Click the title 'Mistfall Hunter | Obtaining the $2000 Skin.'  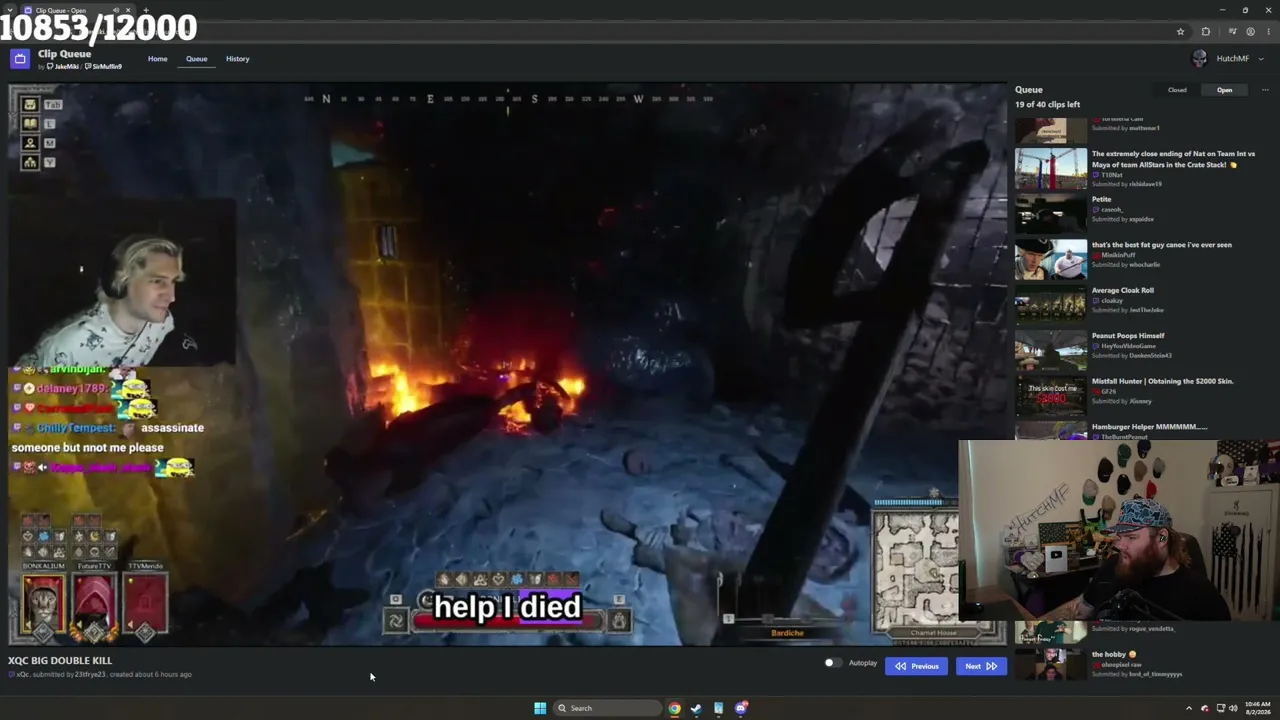(x=1163, y=381)
